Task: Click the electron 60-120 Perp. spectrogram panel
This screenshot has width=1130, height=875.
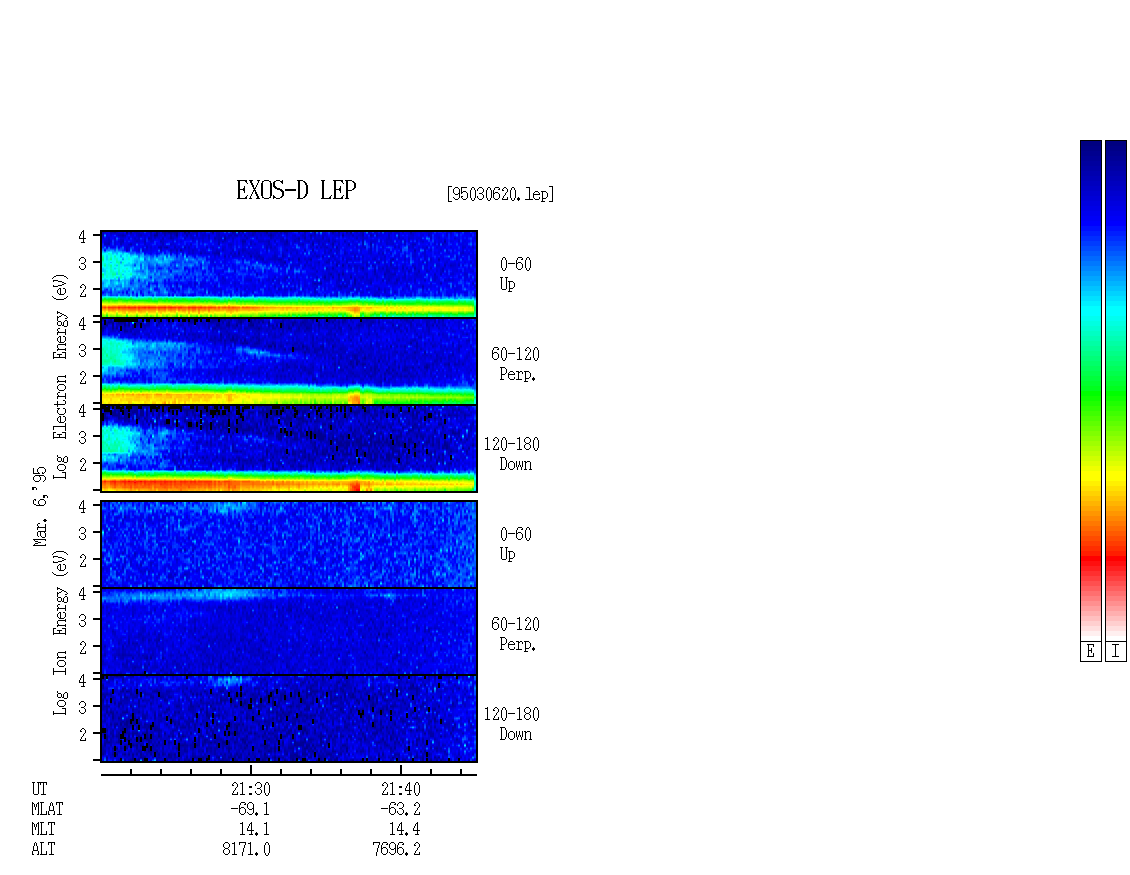Action: [289, 361]
